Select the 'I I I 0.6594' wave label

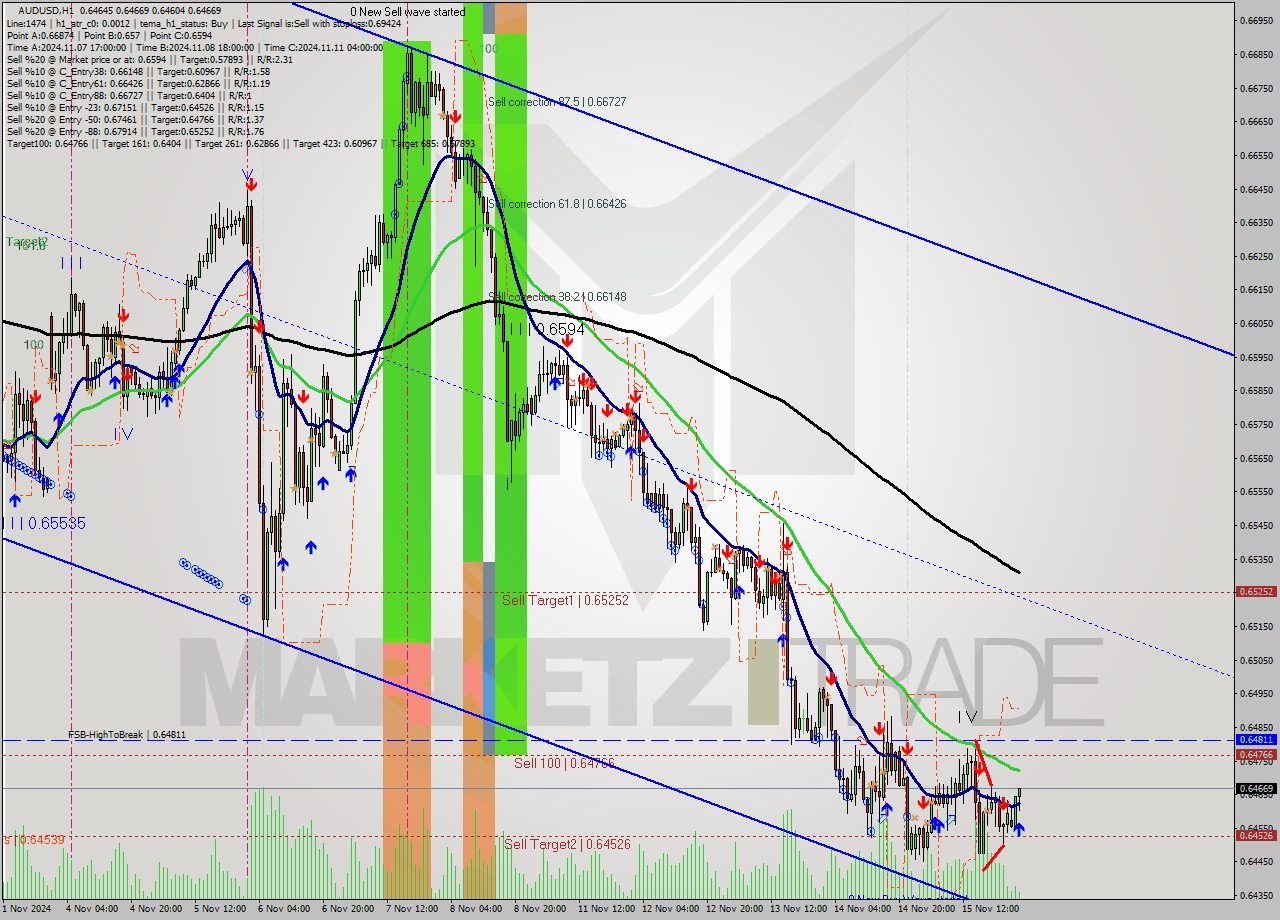[x=546, y=329]
